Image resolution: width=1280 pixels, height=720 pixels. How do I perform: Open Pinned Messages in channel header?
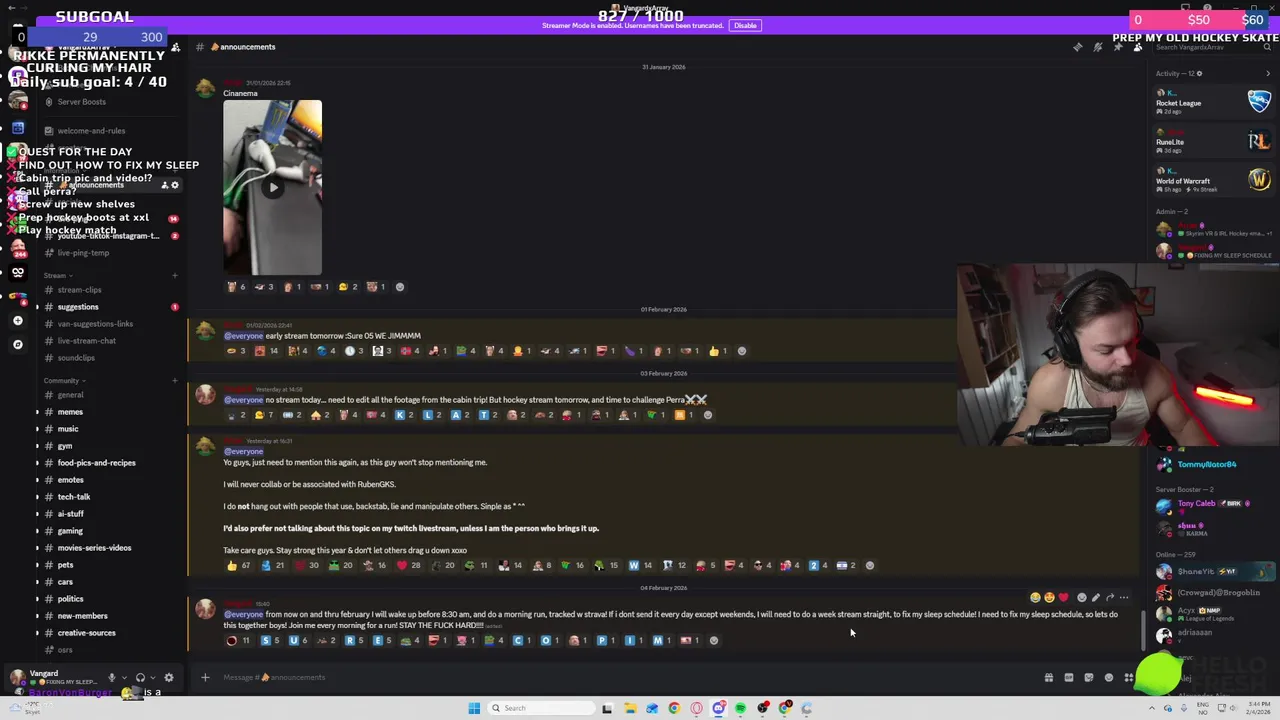click(1118, 47)
